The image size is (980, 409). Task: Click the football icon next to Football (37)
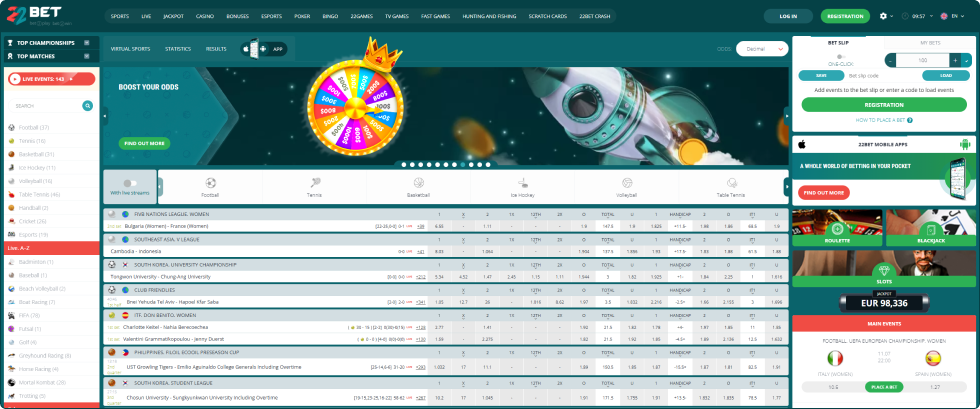coord(11,128)
